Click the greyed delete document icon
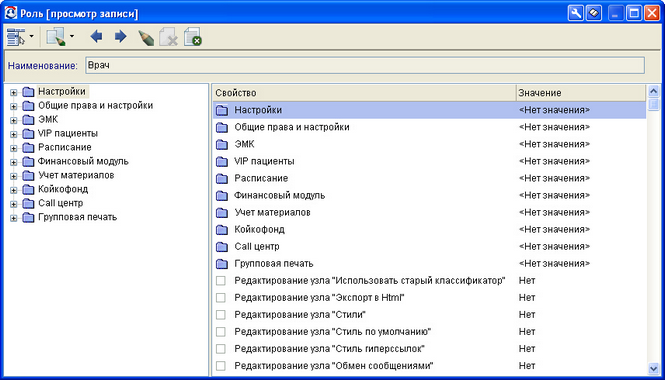 pyautogui.click(x=168, y=37)
